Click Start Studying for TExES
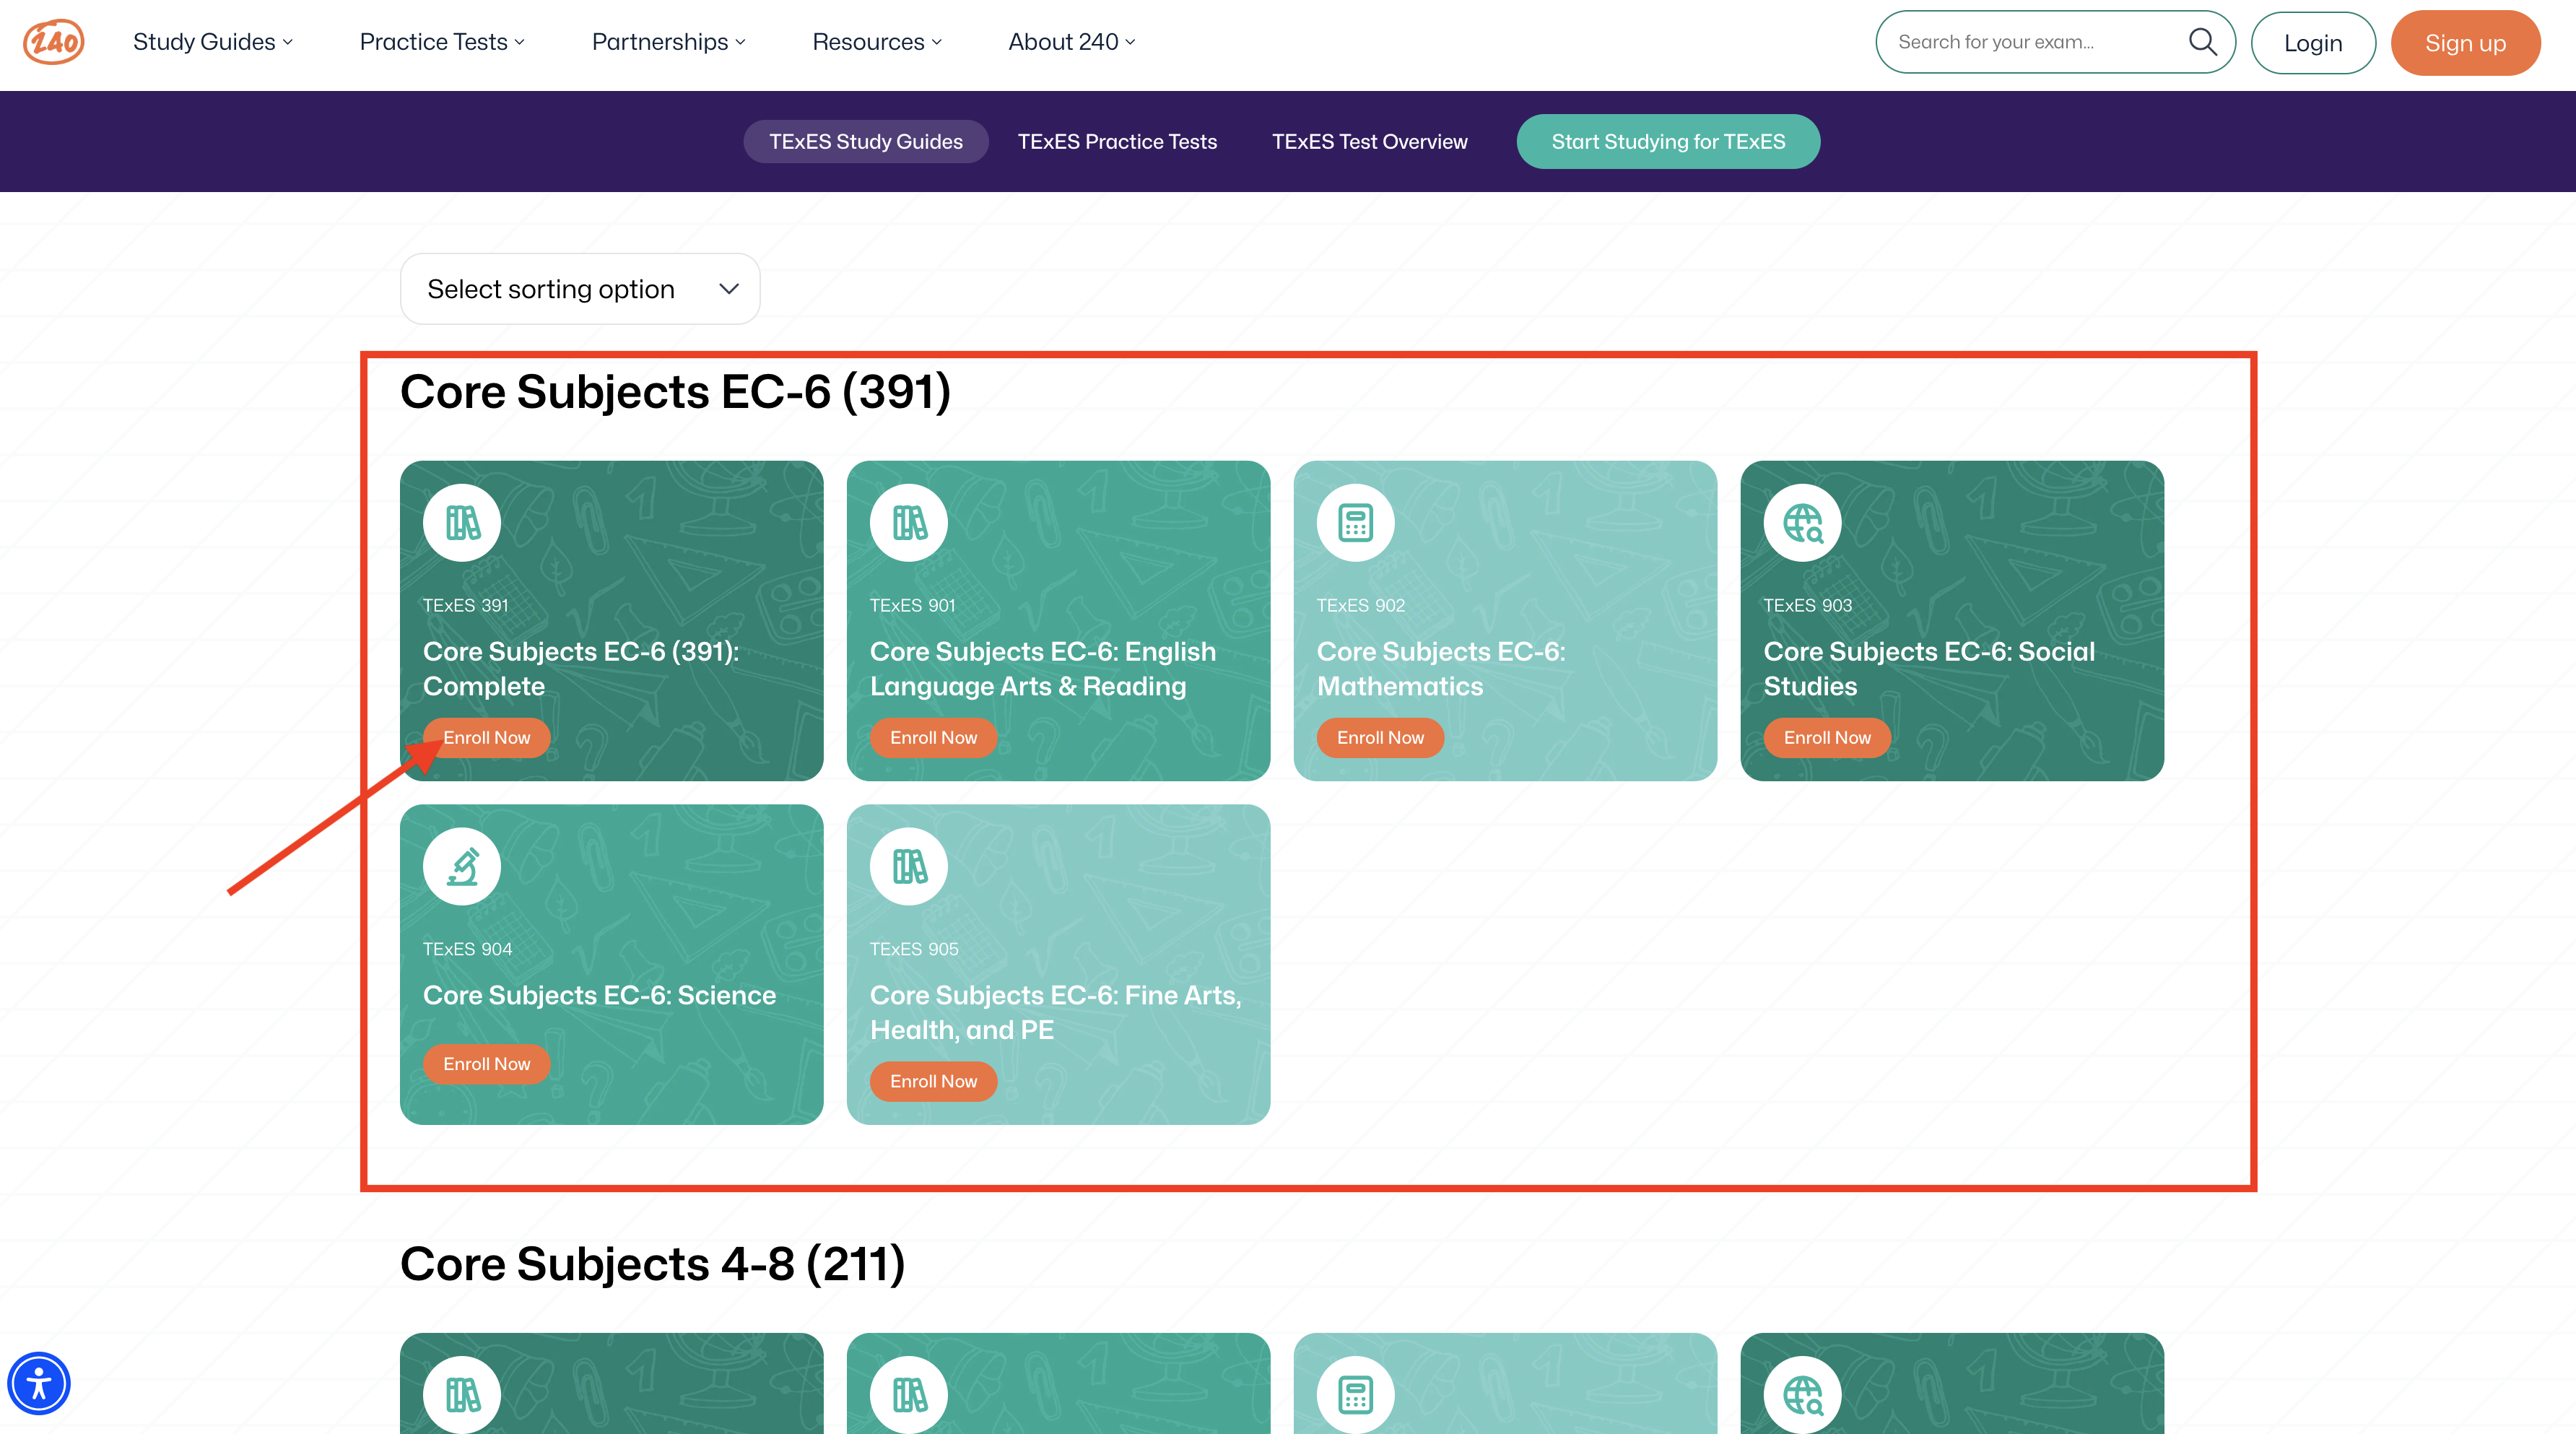The image size is (2576, 1434). tap(1667, 141)
